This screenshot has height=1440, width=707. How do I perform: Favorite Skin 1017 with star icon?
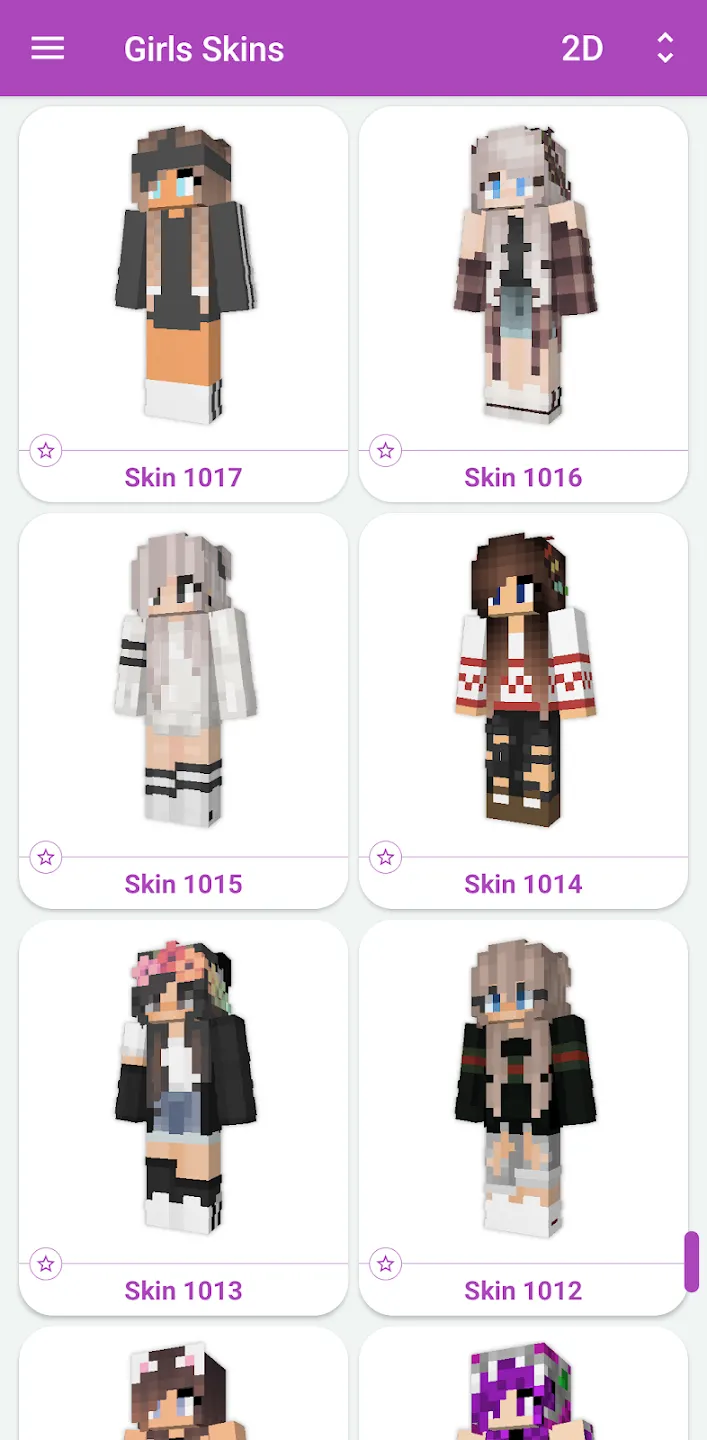point(46,451)
